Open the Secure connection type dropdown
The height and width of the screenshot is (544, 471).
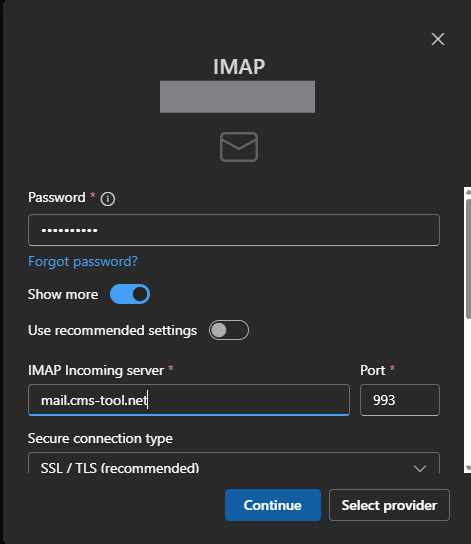[234, 463]
